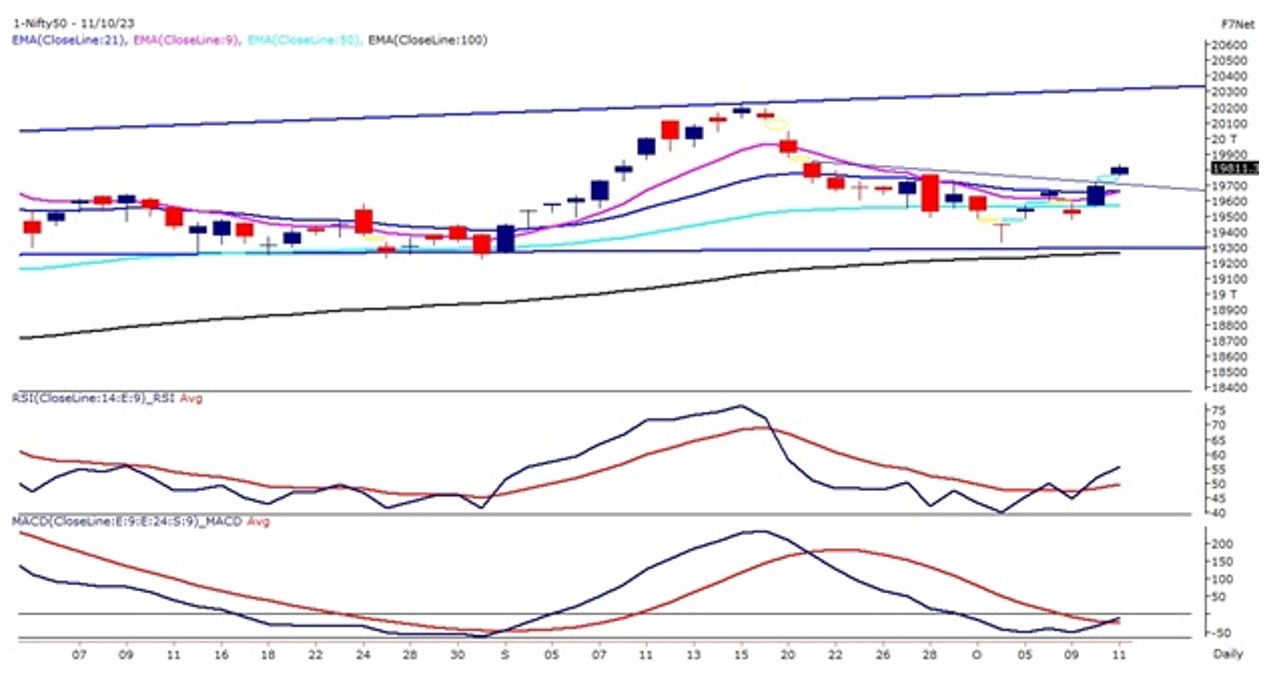Click the Daily timeframe label

[x=1230, y=653]
